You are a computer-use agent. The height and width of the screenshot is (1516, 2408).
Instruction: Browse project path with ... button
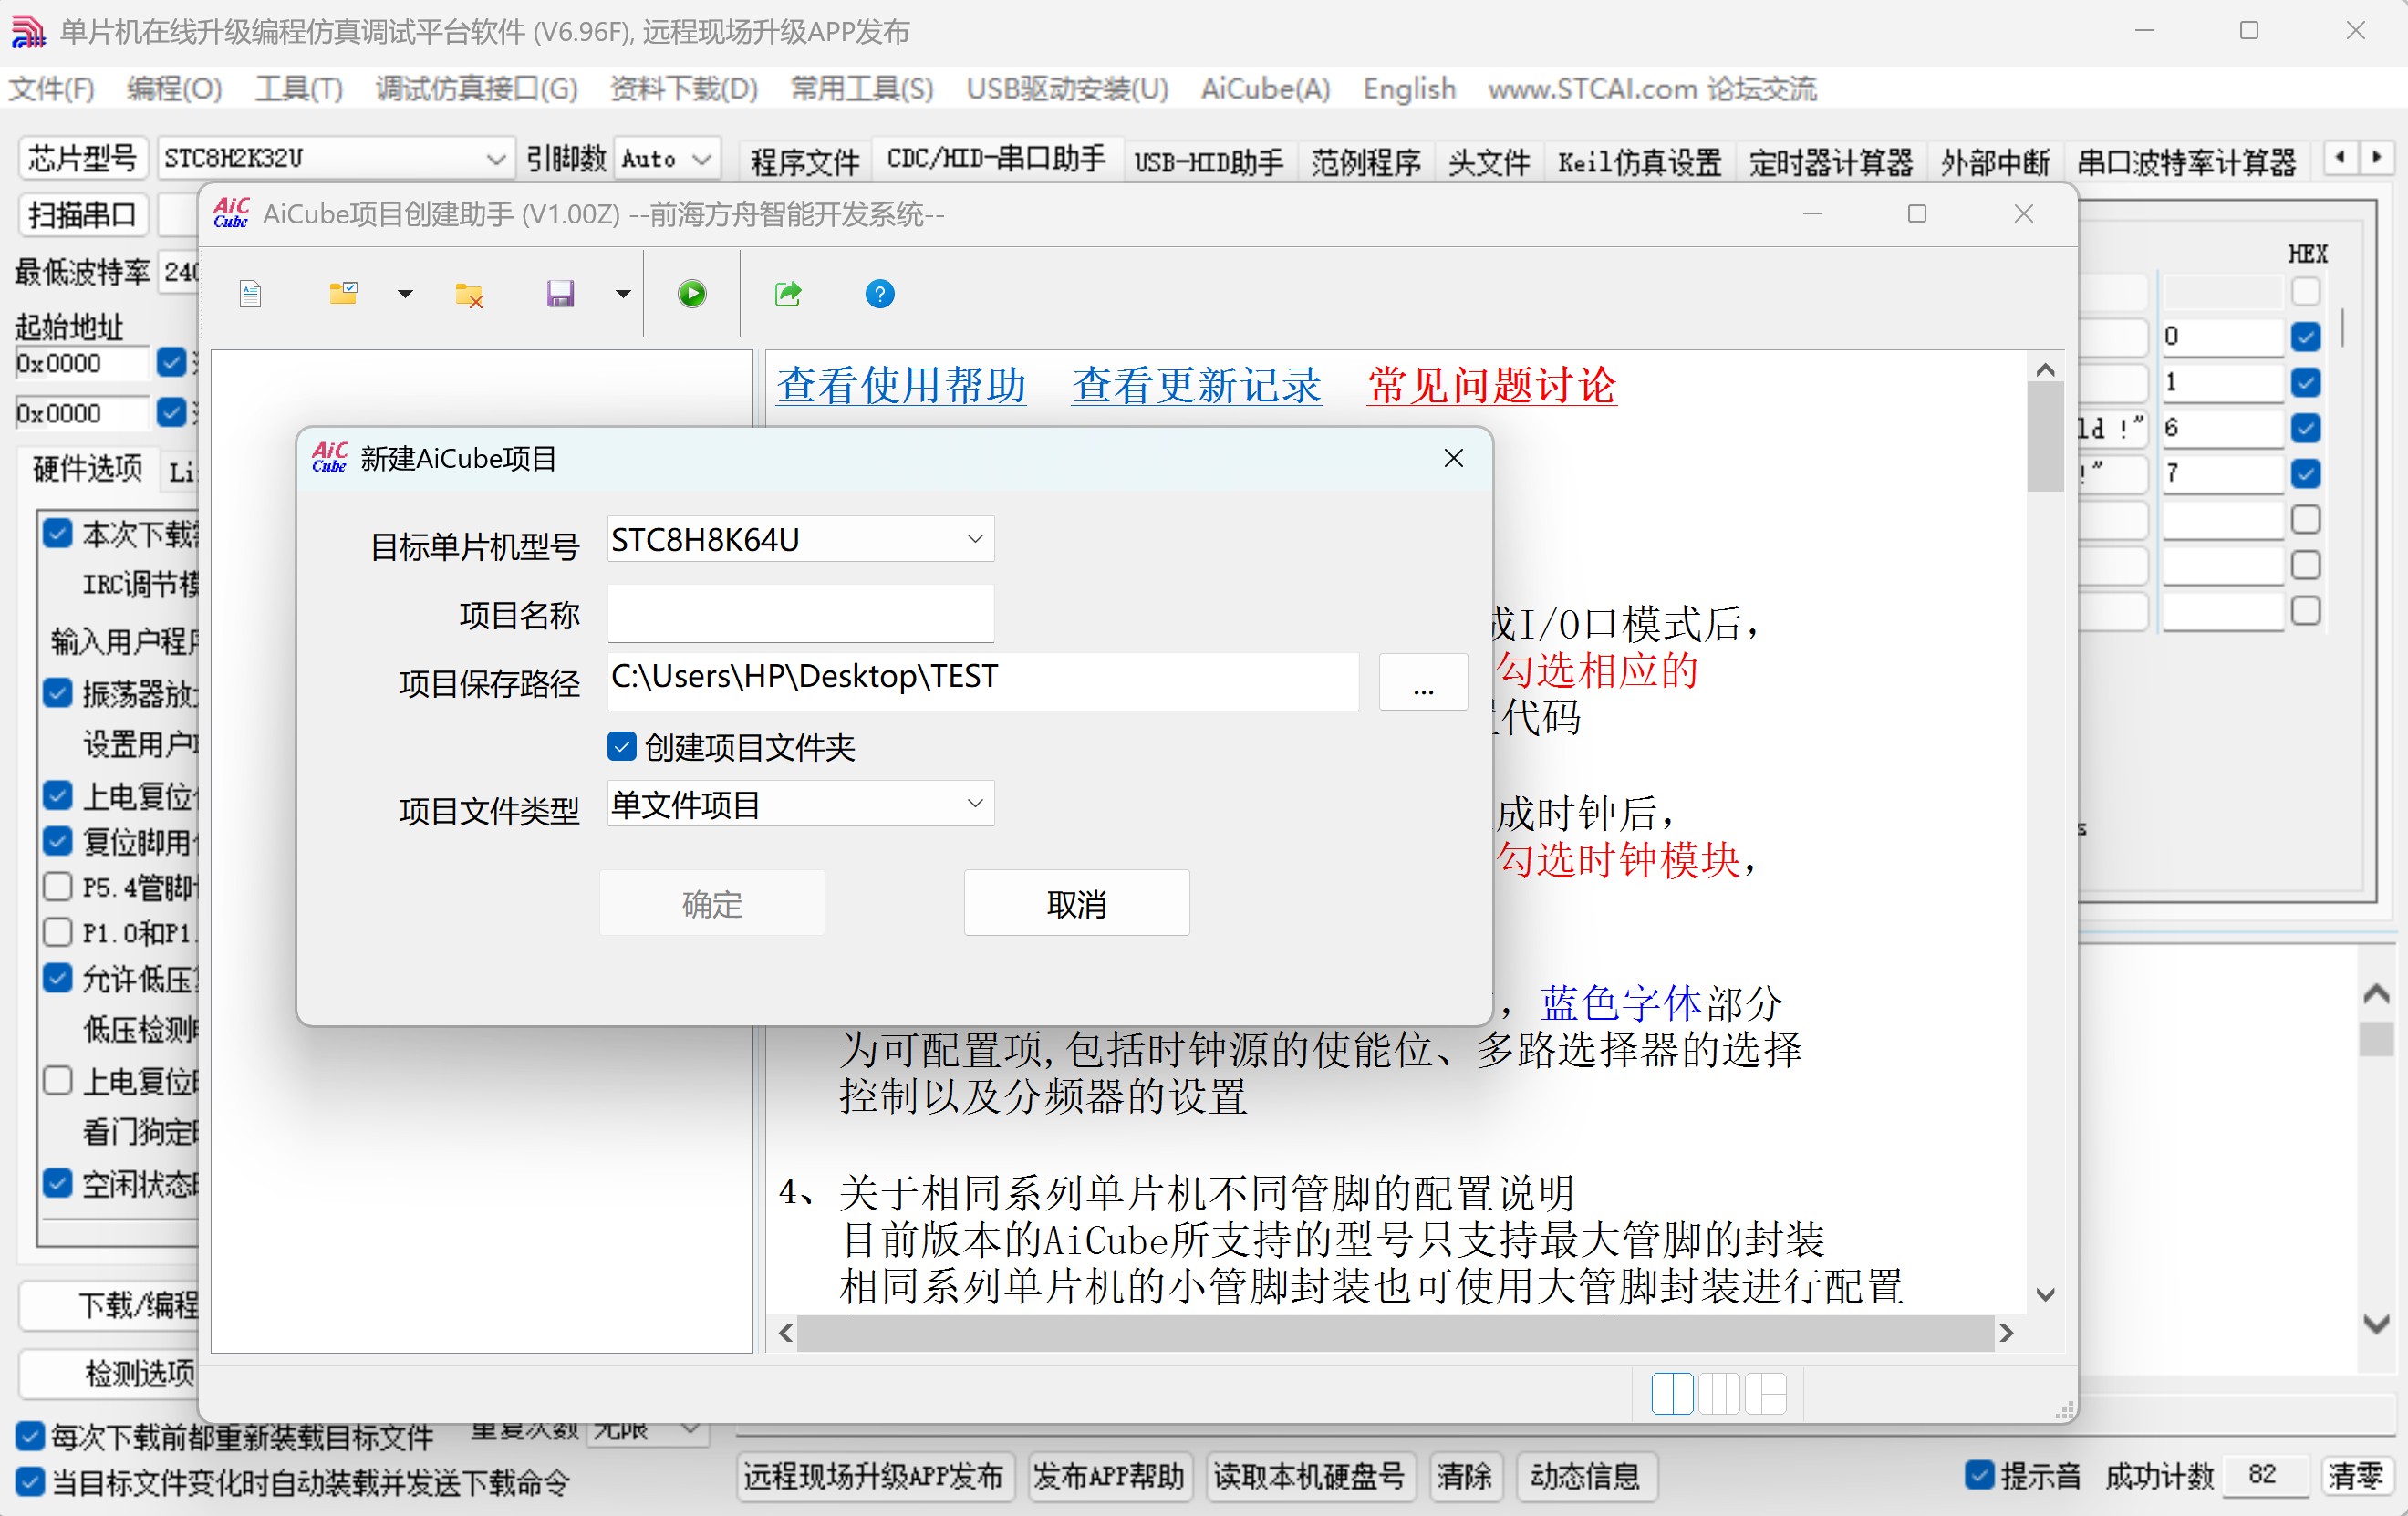[1422, 682]
